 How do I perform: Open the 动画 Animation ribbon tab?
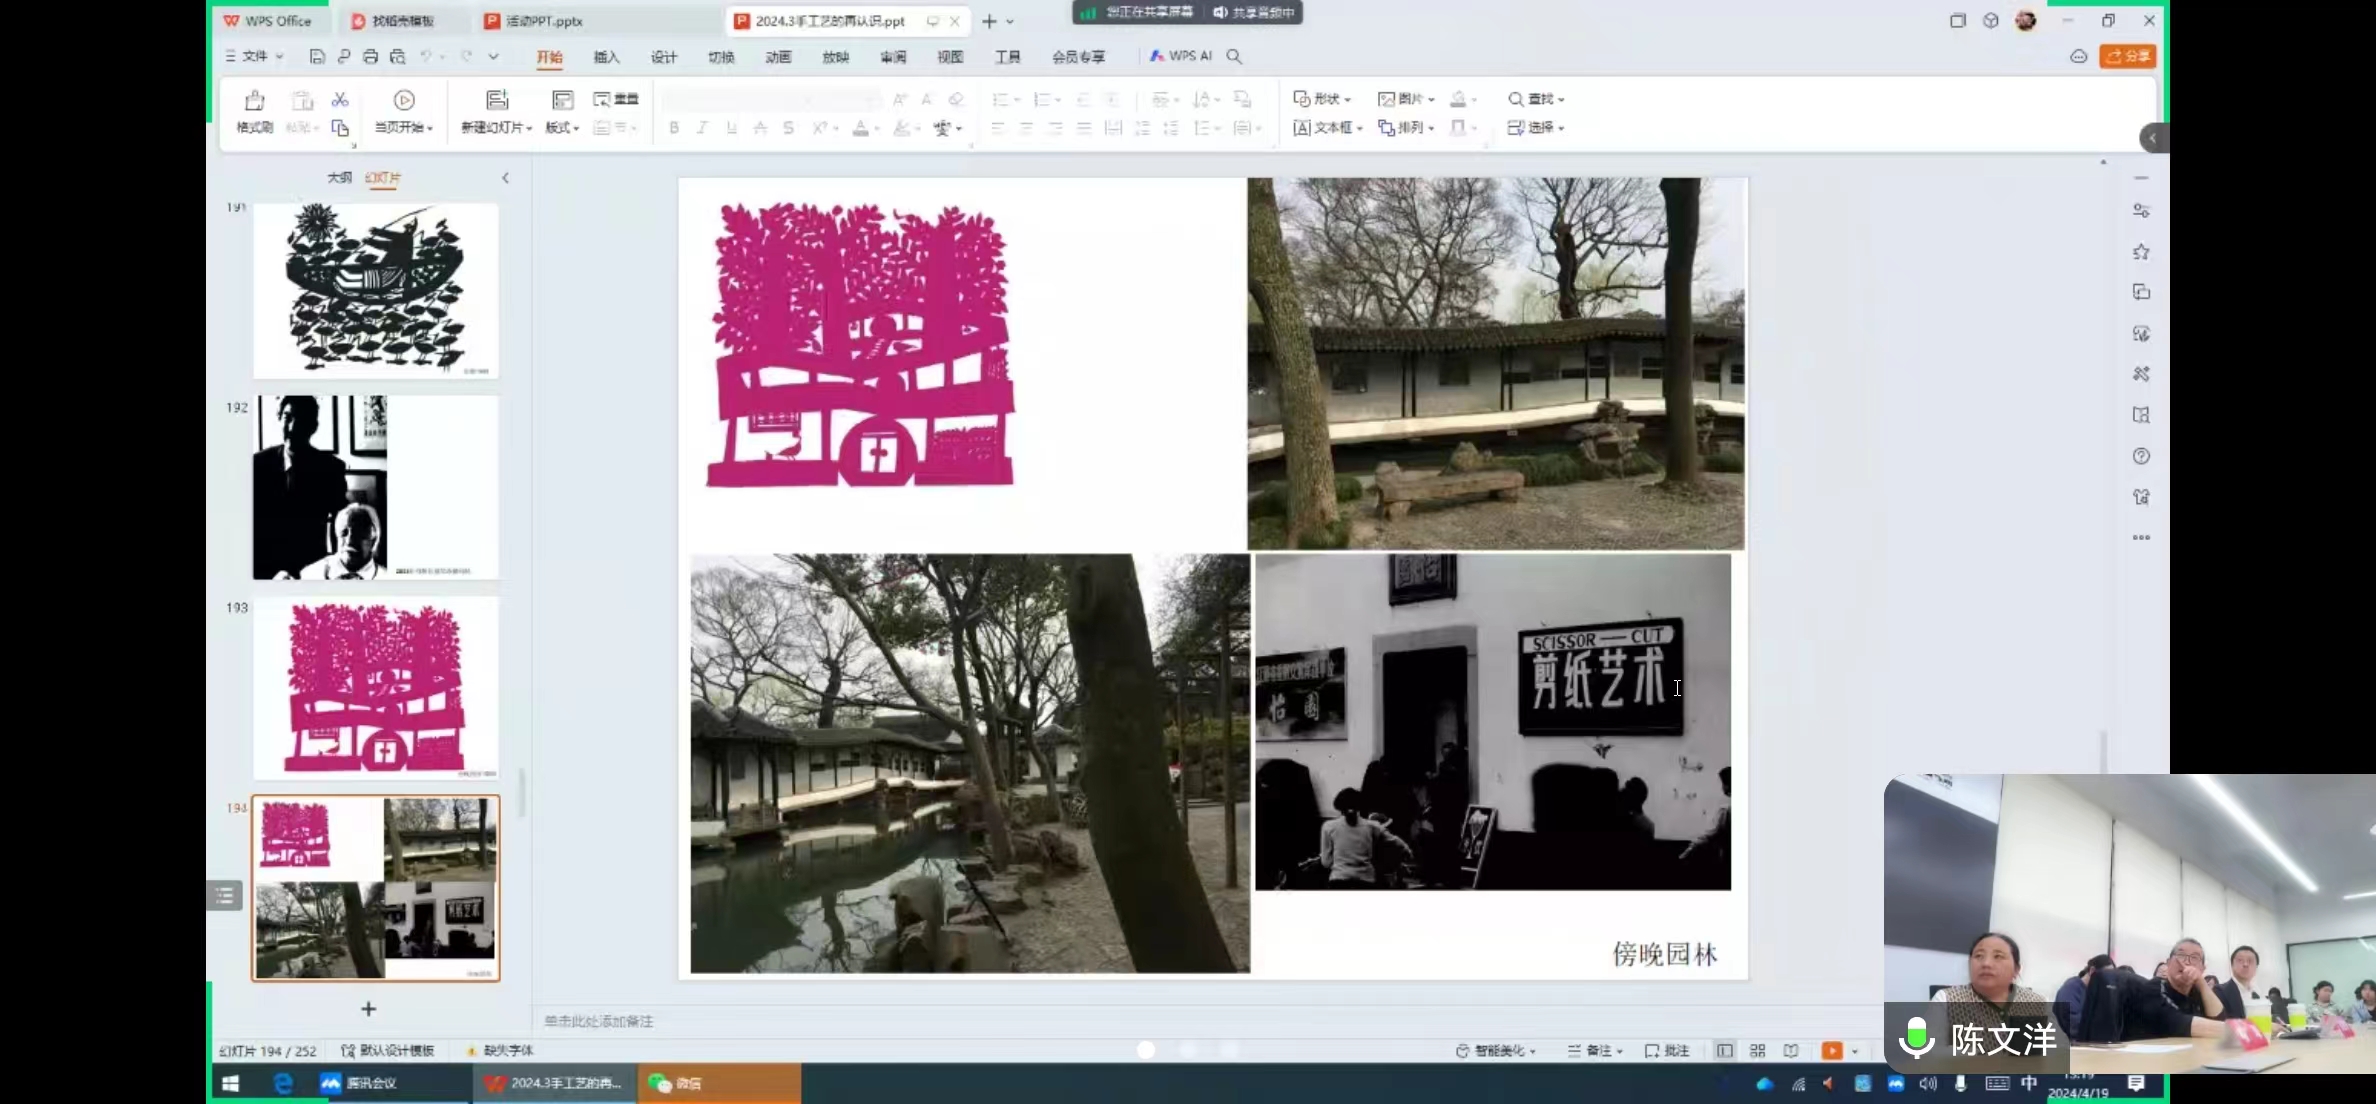click(778, 57)
